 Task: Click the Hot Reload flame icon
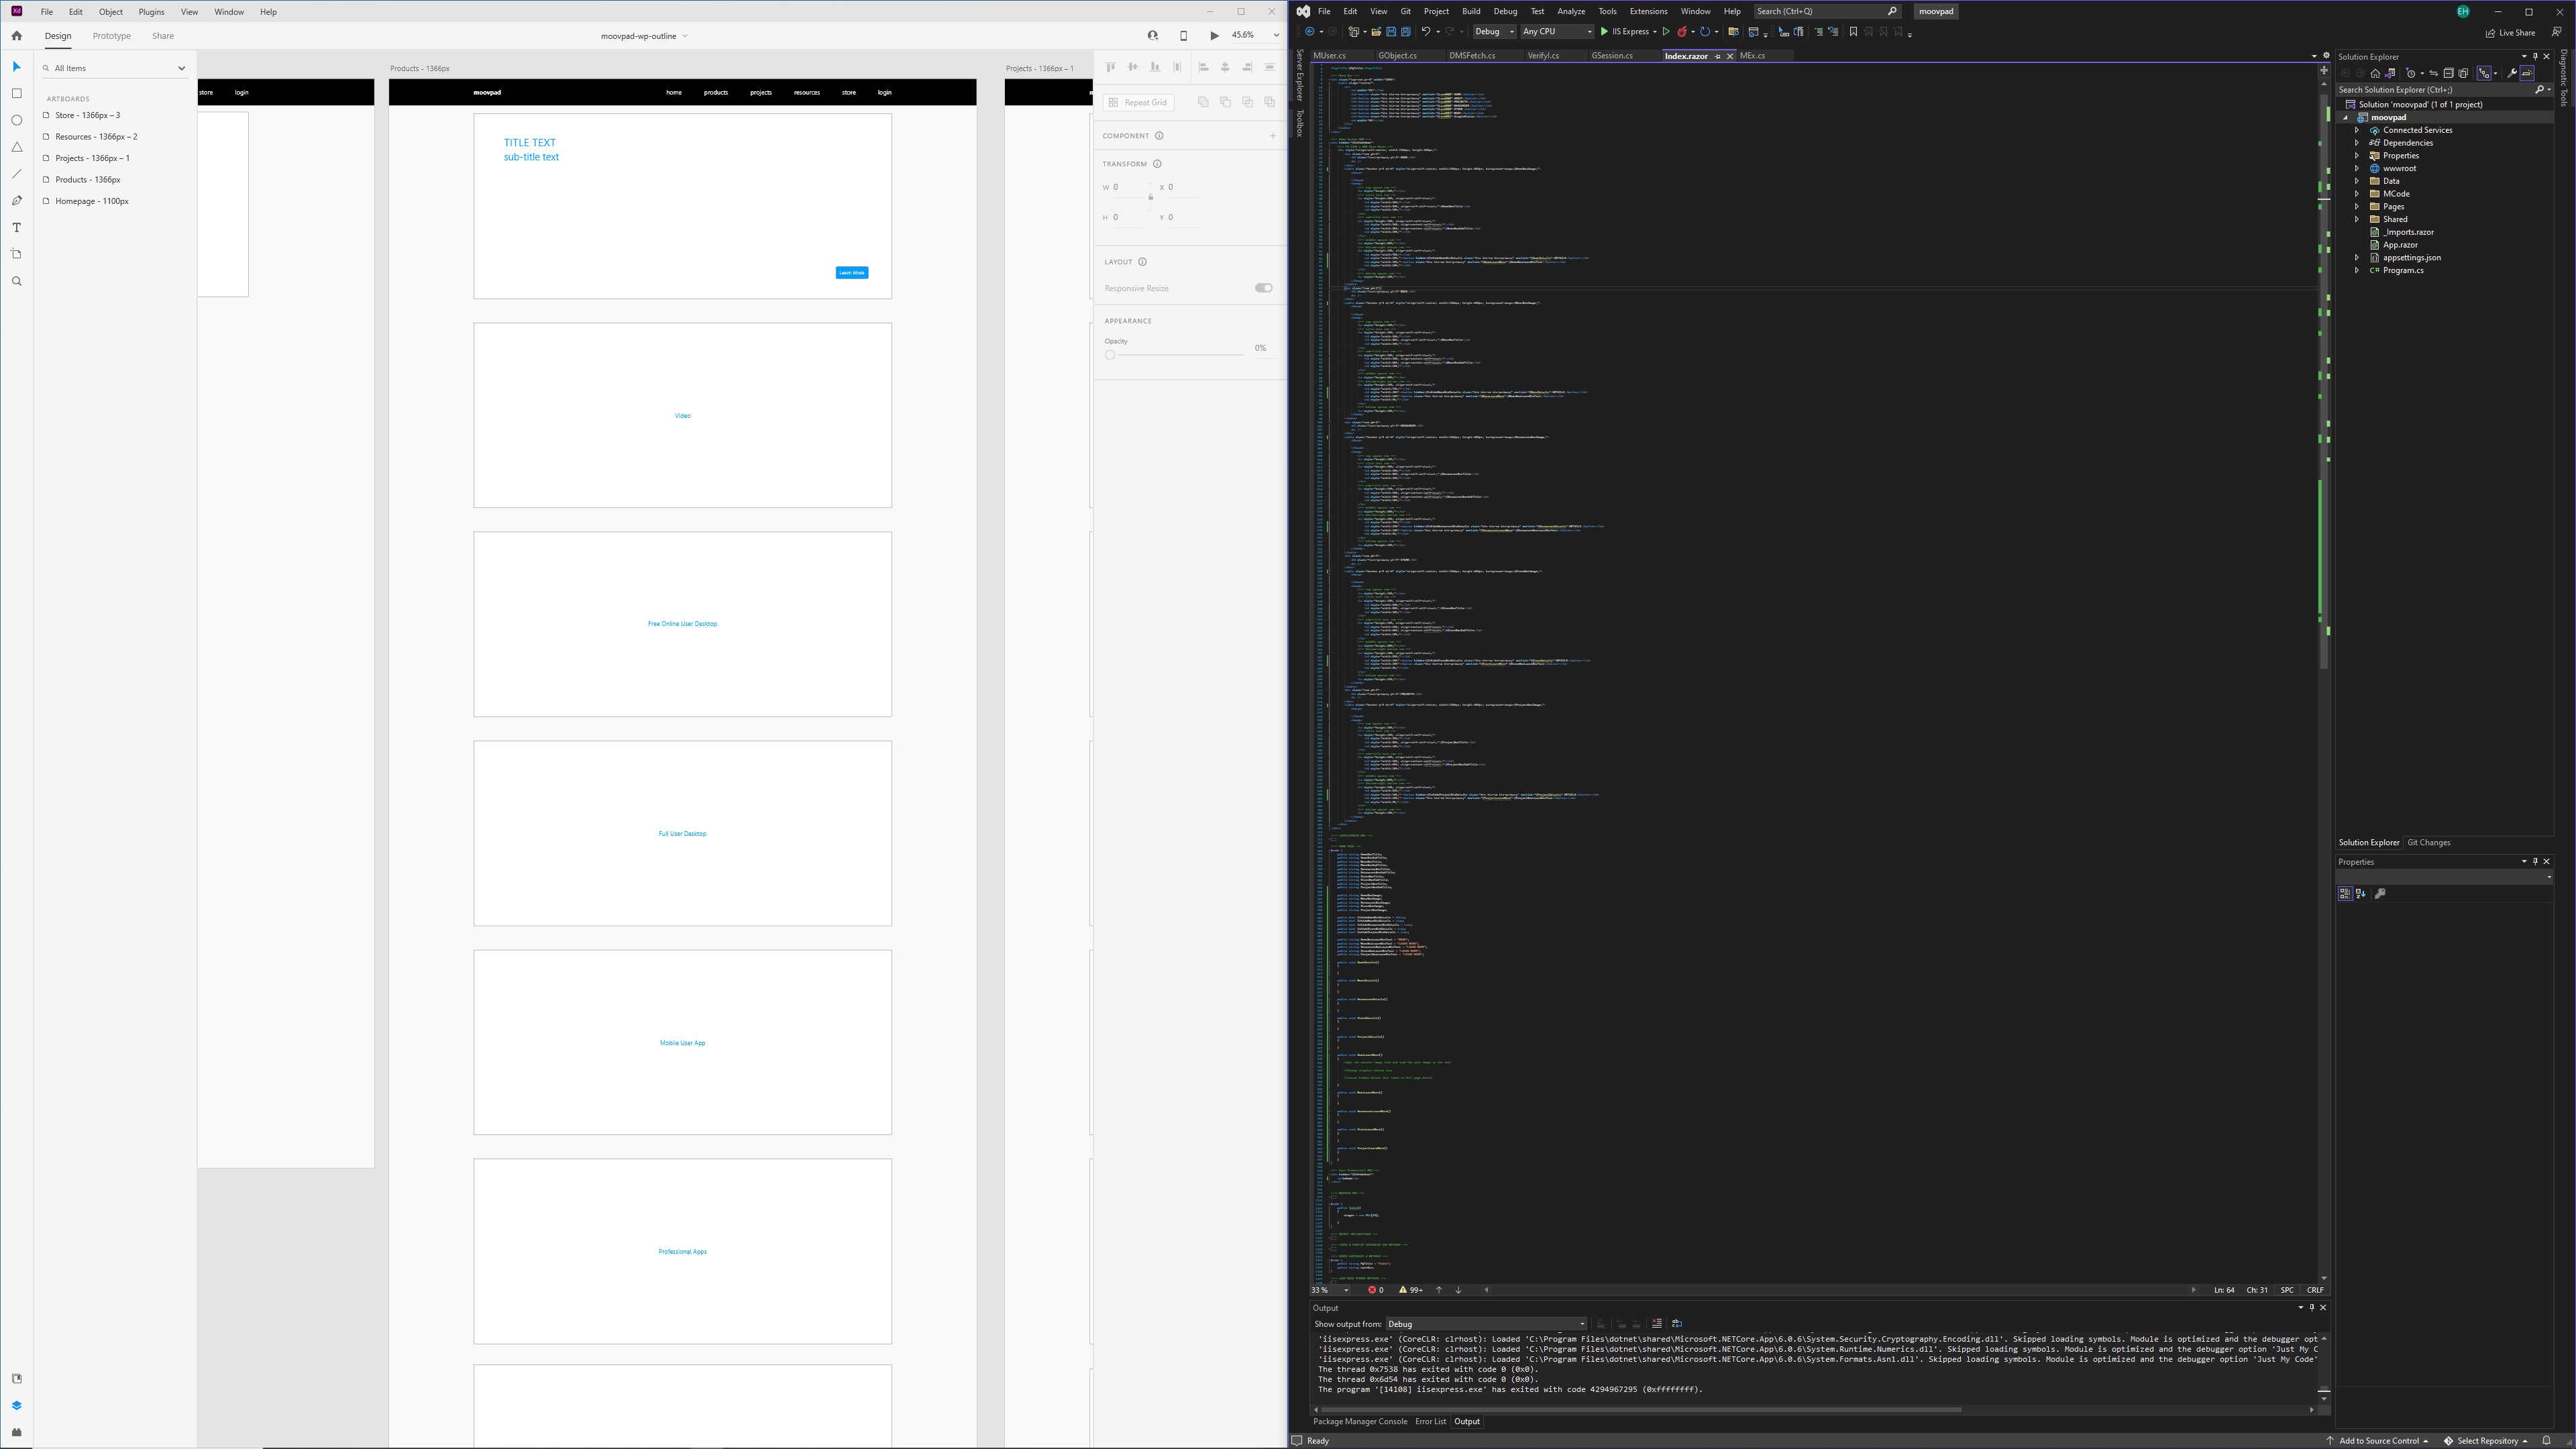pyautogui.click(x=1682, y=32)
